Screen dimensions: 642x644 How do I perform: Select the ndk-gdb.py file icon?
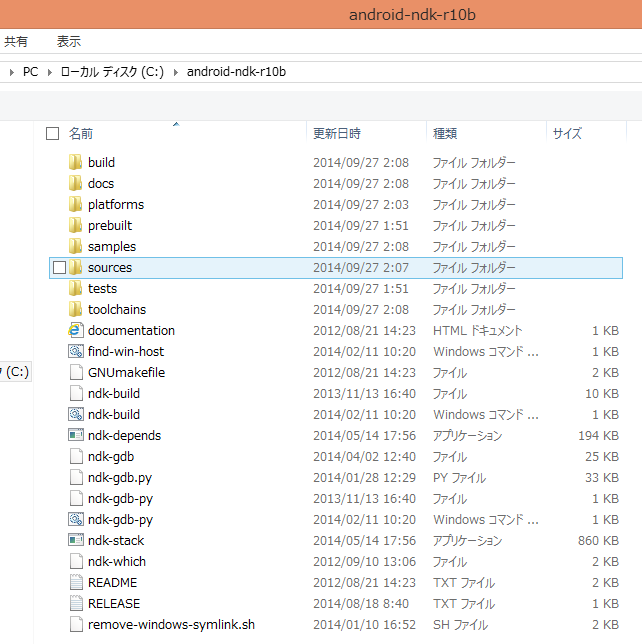pos(76,477)
